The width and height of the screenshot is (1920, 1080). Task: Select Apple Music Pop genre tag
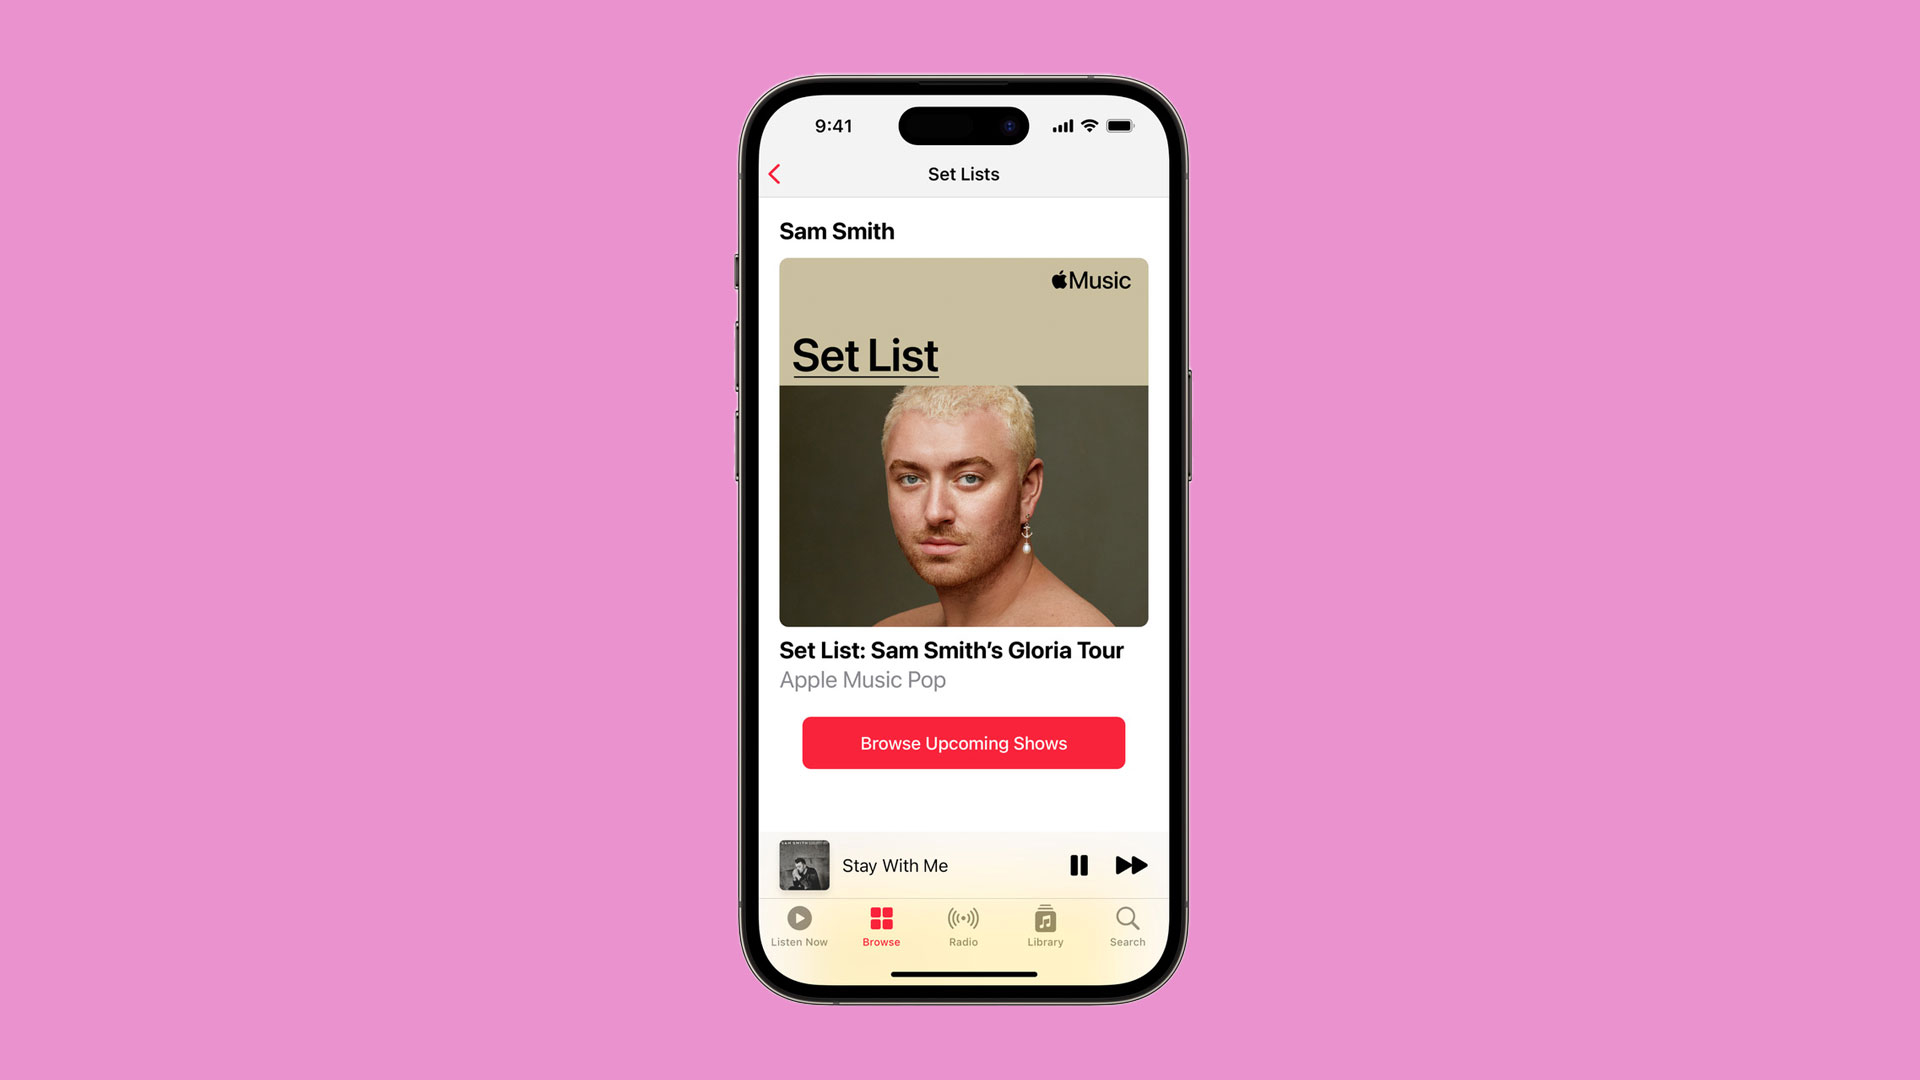click(x=862, y=680)
